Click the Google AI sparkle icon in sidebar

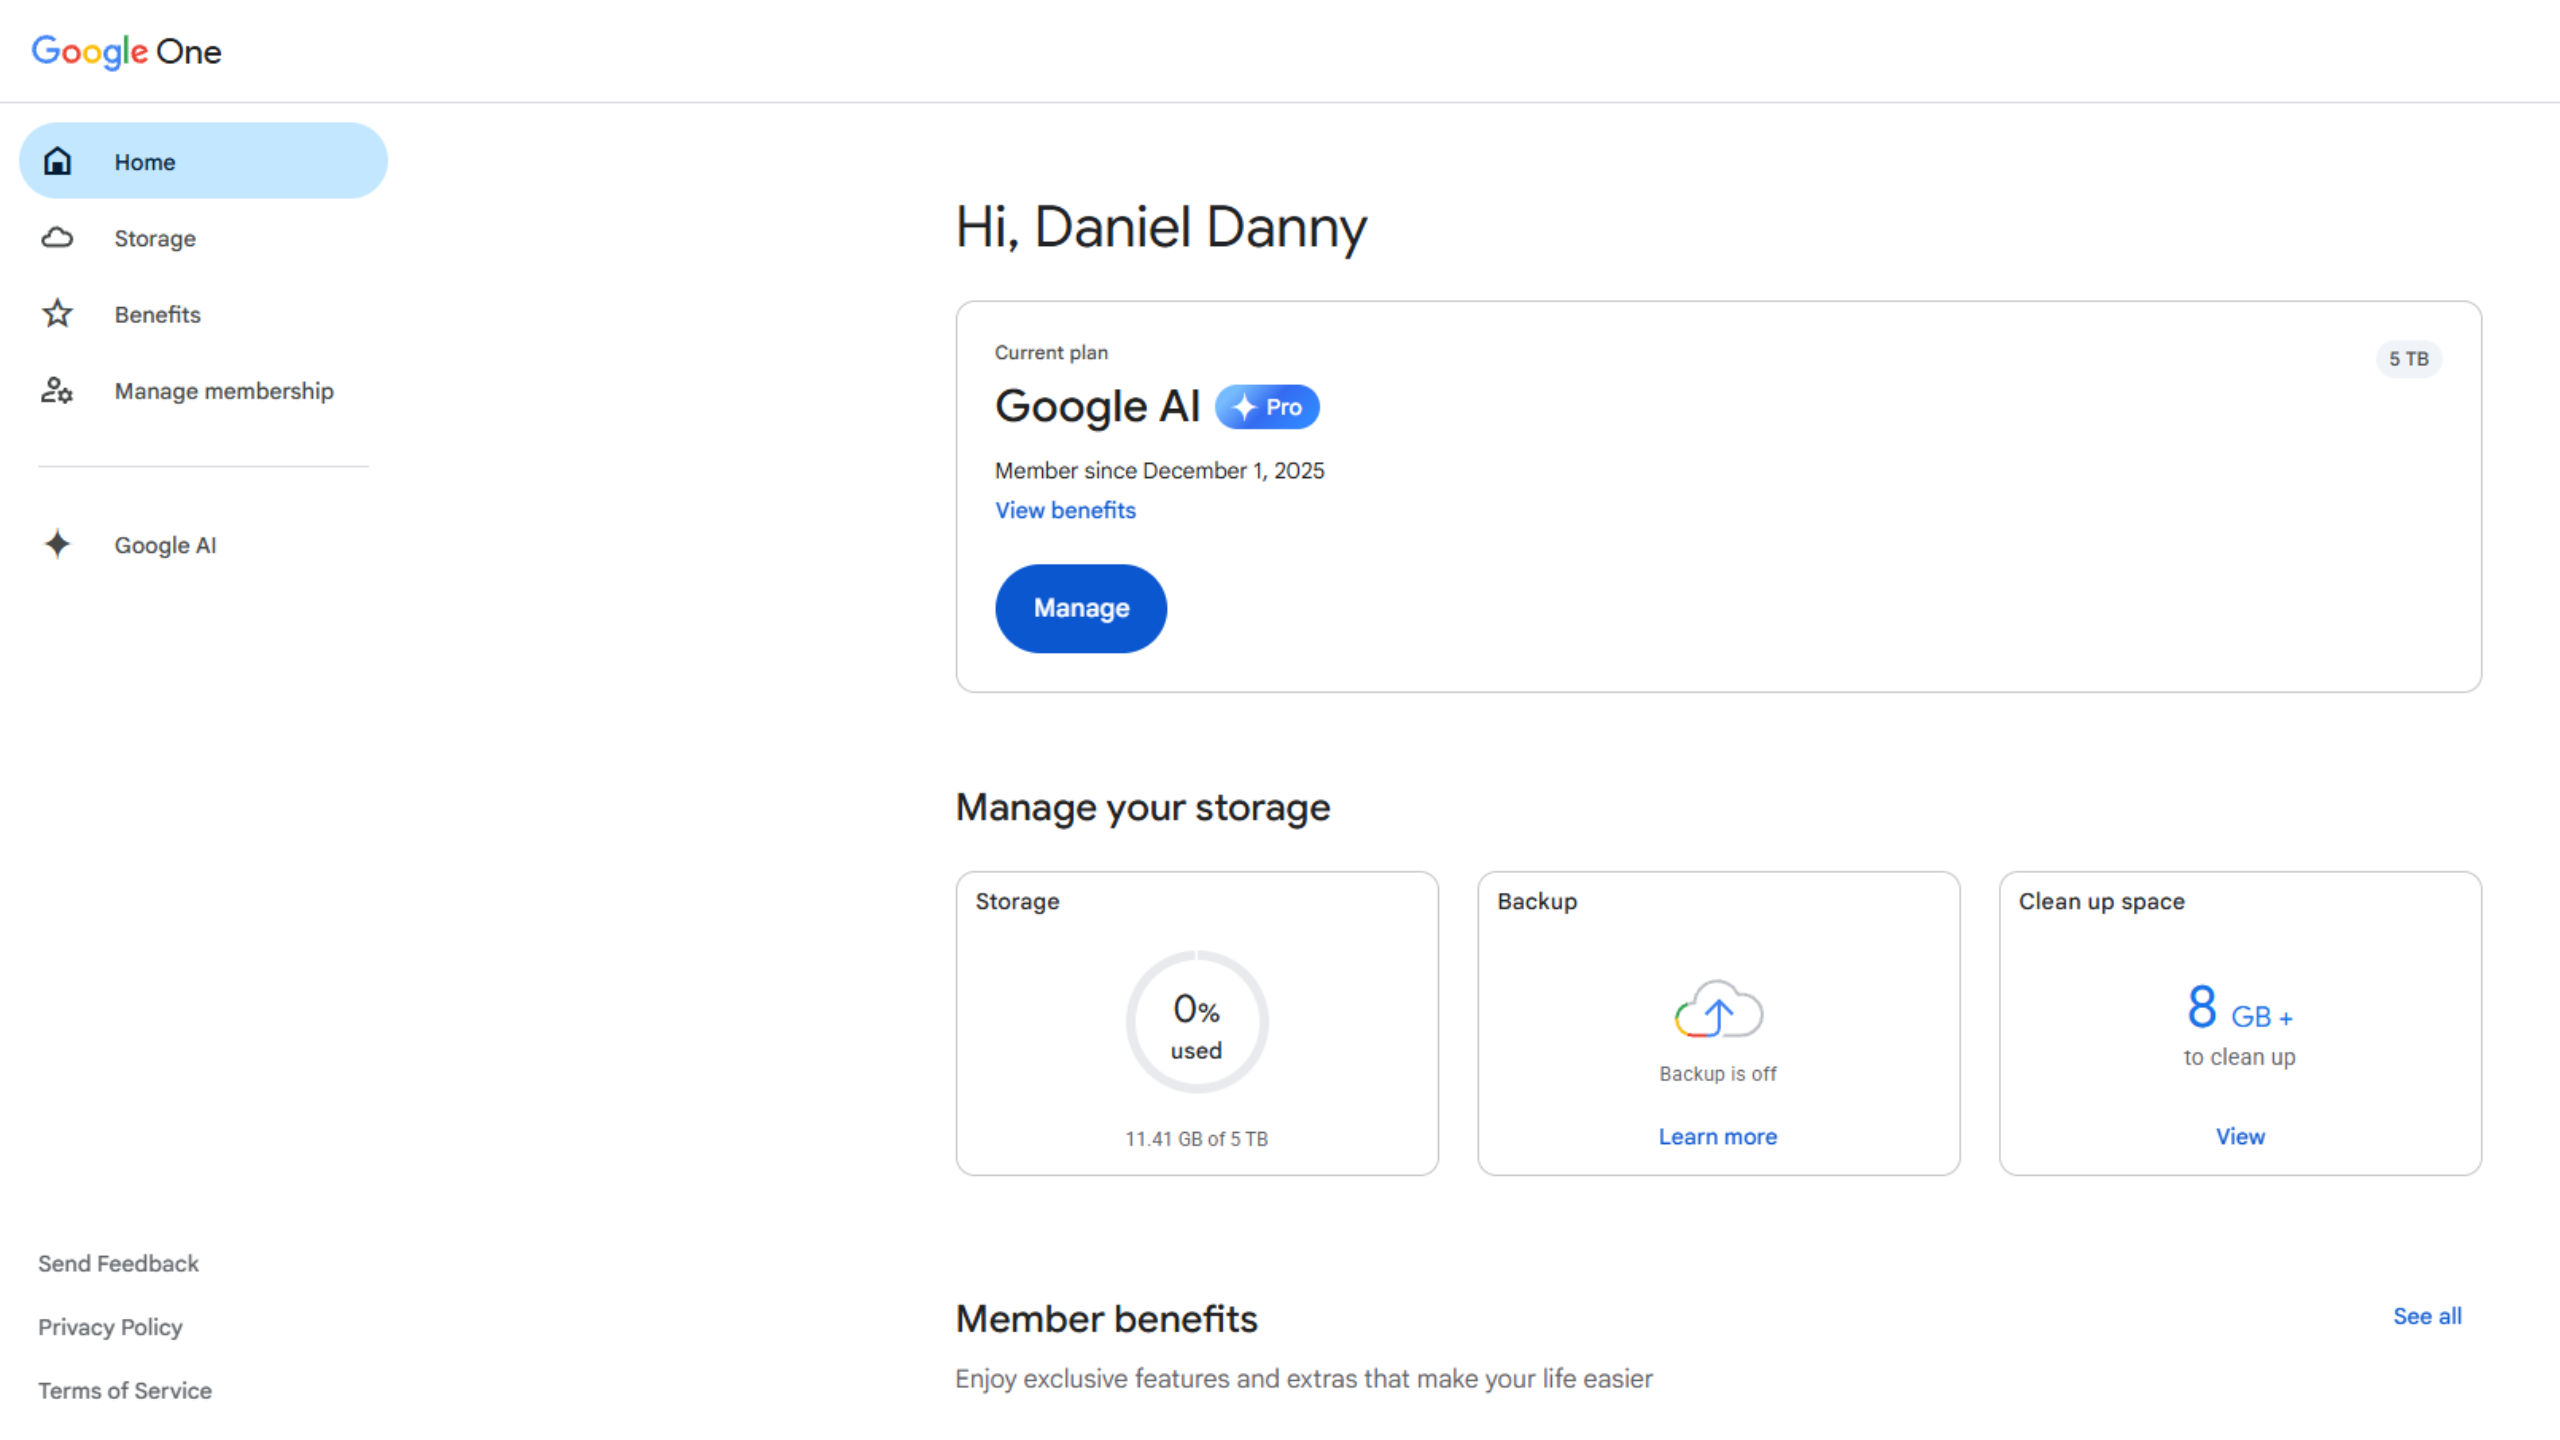click(x=57, y=544)
